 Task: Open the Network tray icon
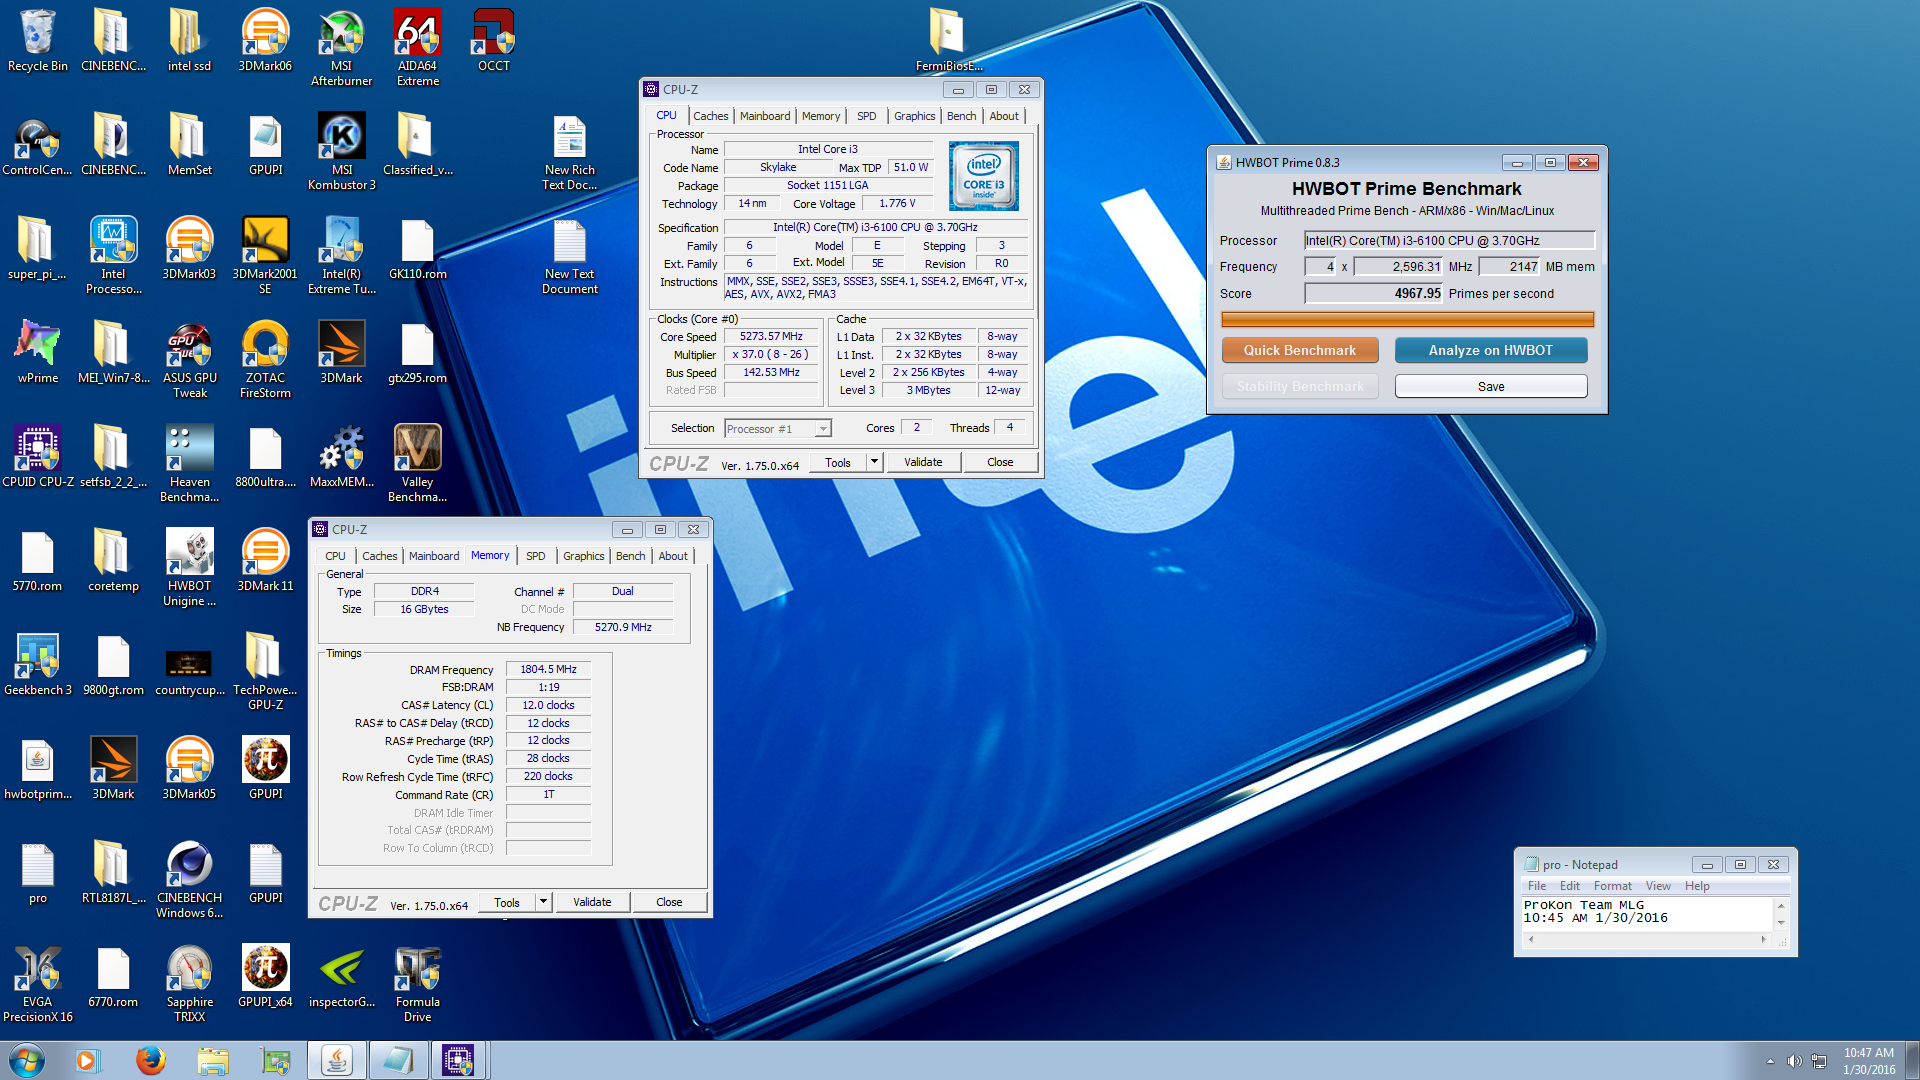coord(1819,1061)
